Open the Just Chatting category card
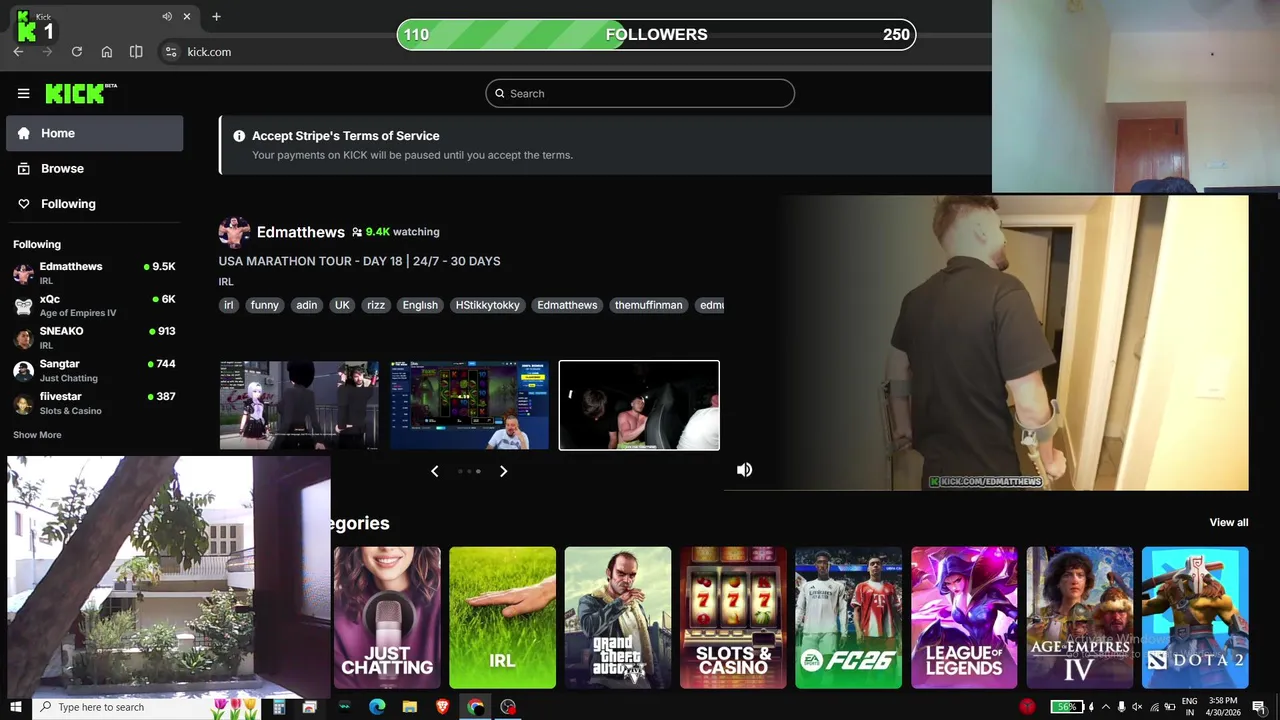This screenshot has height=720, width=1280. pos(387,617)
